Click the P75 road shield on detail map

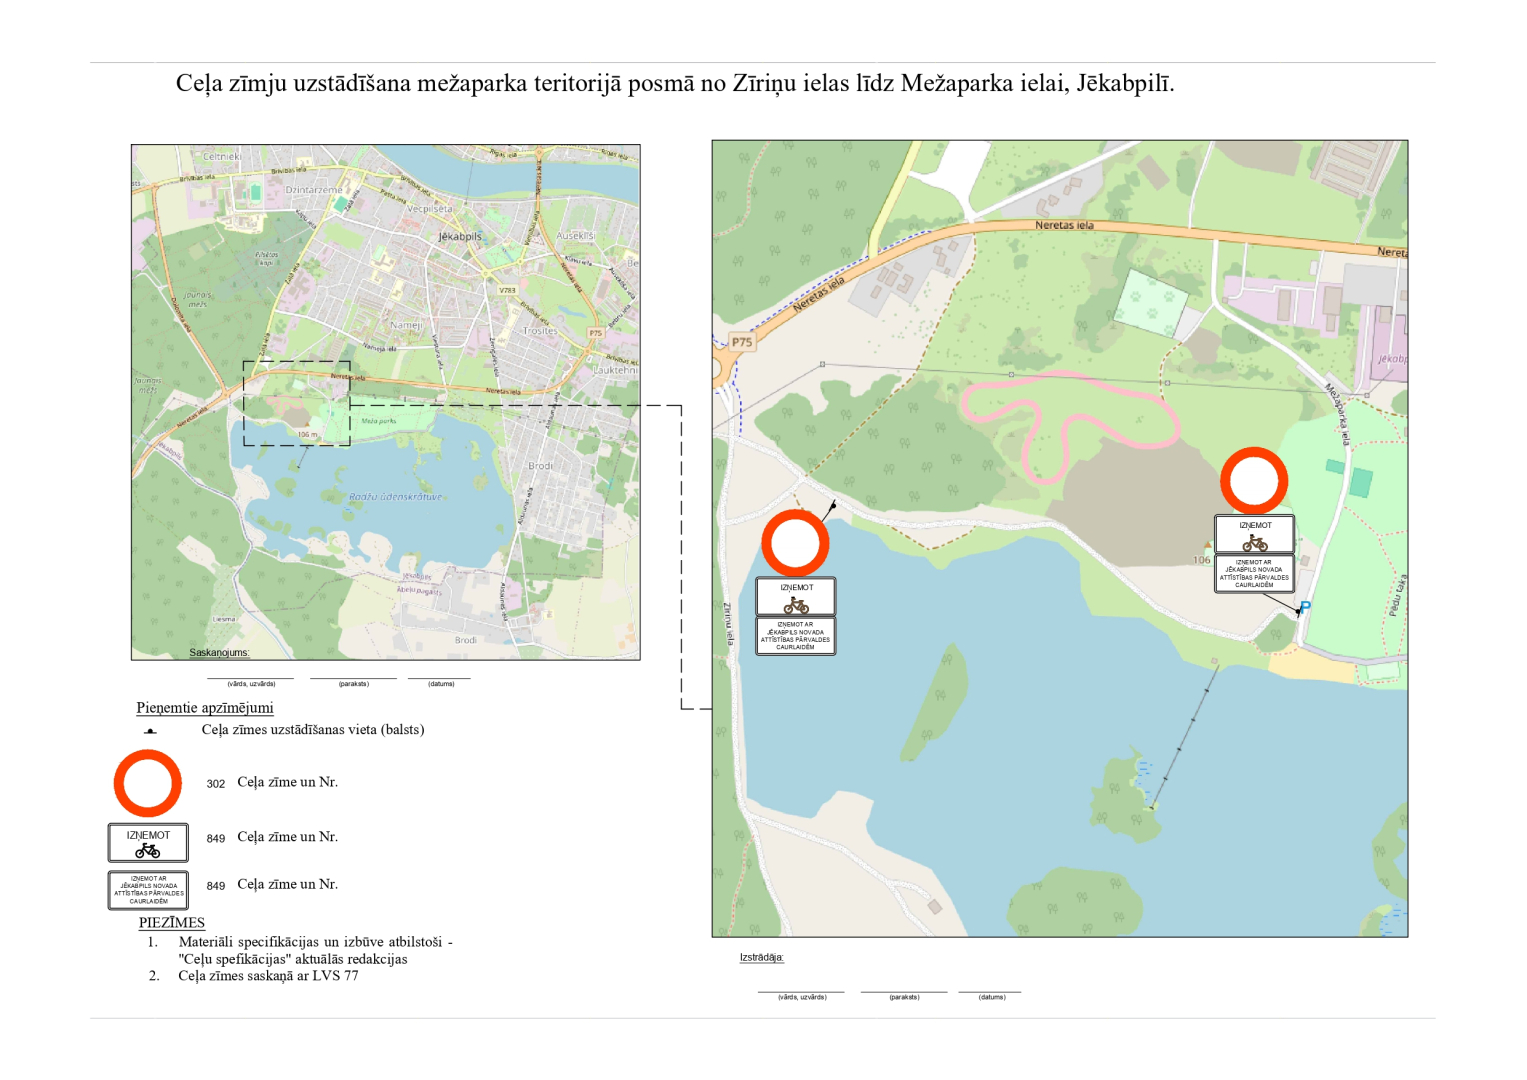pos(741,342)
